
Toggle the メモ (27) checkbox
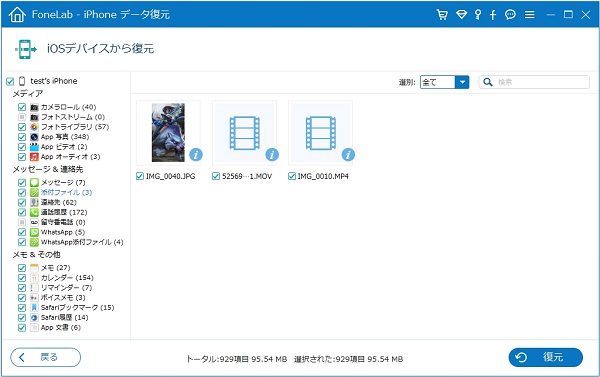(22, 268)
